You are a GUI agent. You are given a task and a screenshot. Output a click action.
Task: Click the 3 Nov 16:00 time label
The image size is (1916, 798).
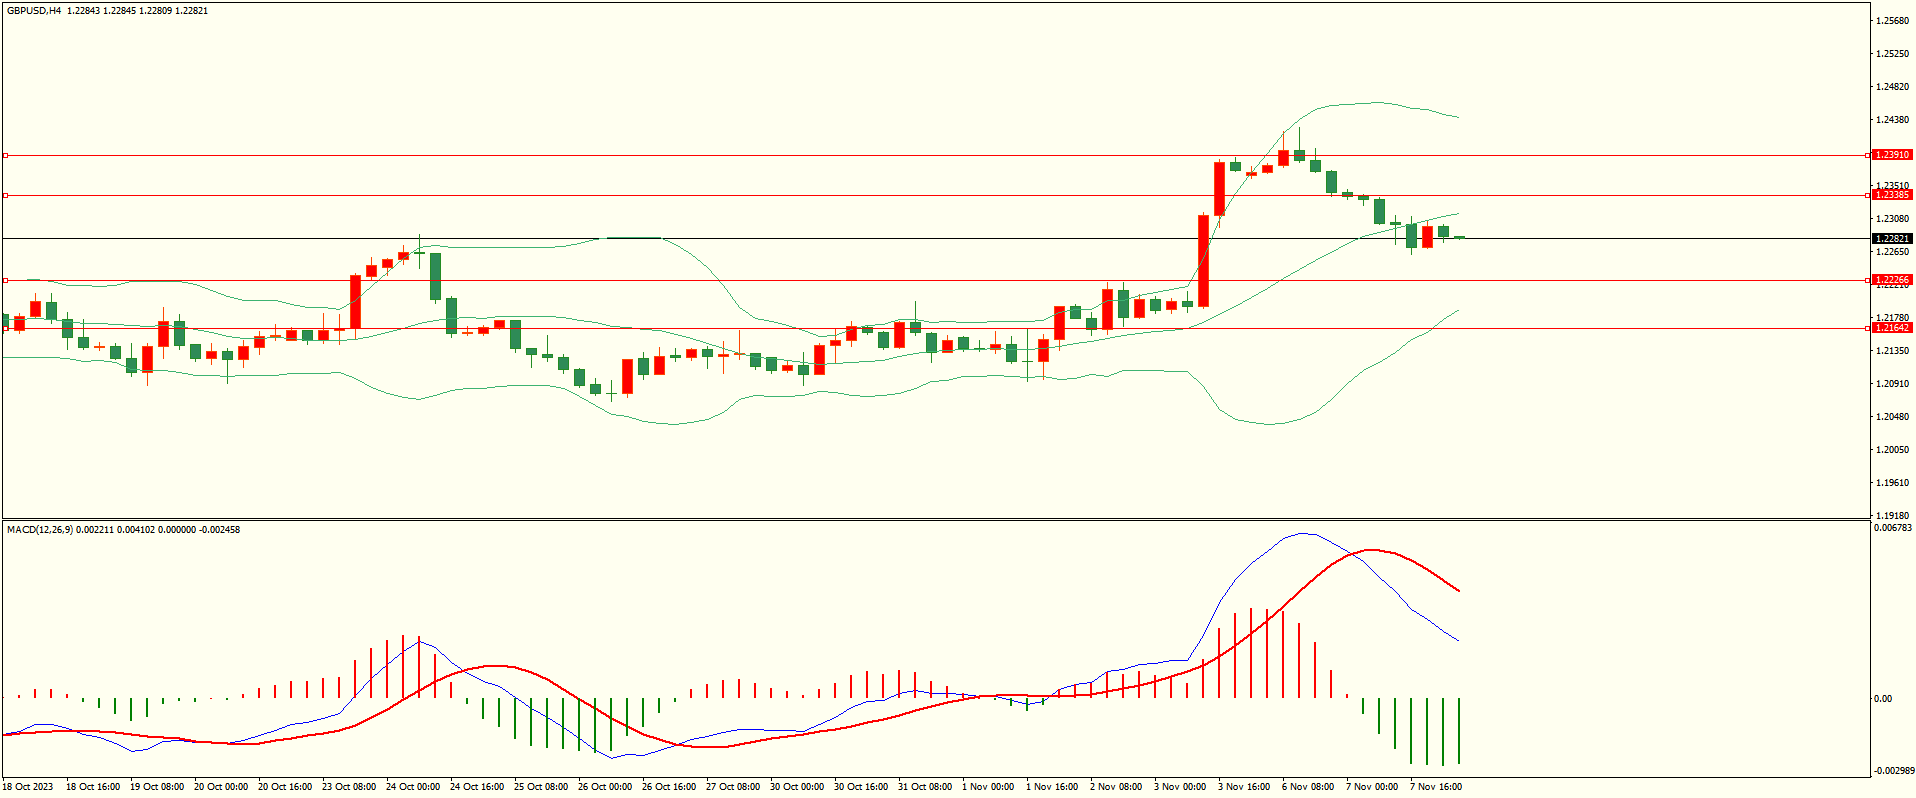[x=1244, y=787]
